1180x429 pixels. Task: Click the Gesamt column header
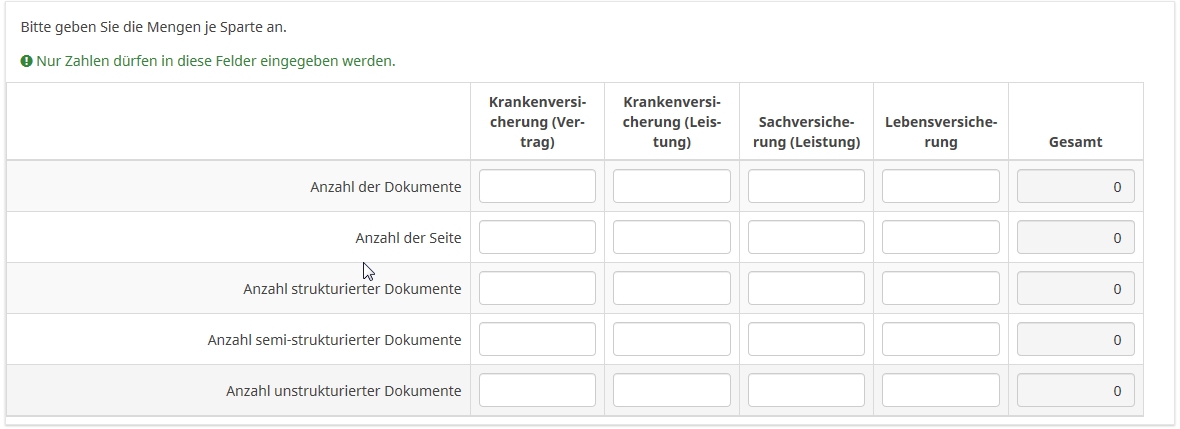pyautogui.click(x=1075, y=142)
